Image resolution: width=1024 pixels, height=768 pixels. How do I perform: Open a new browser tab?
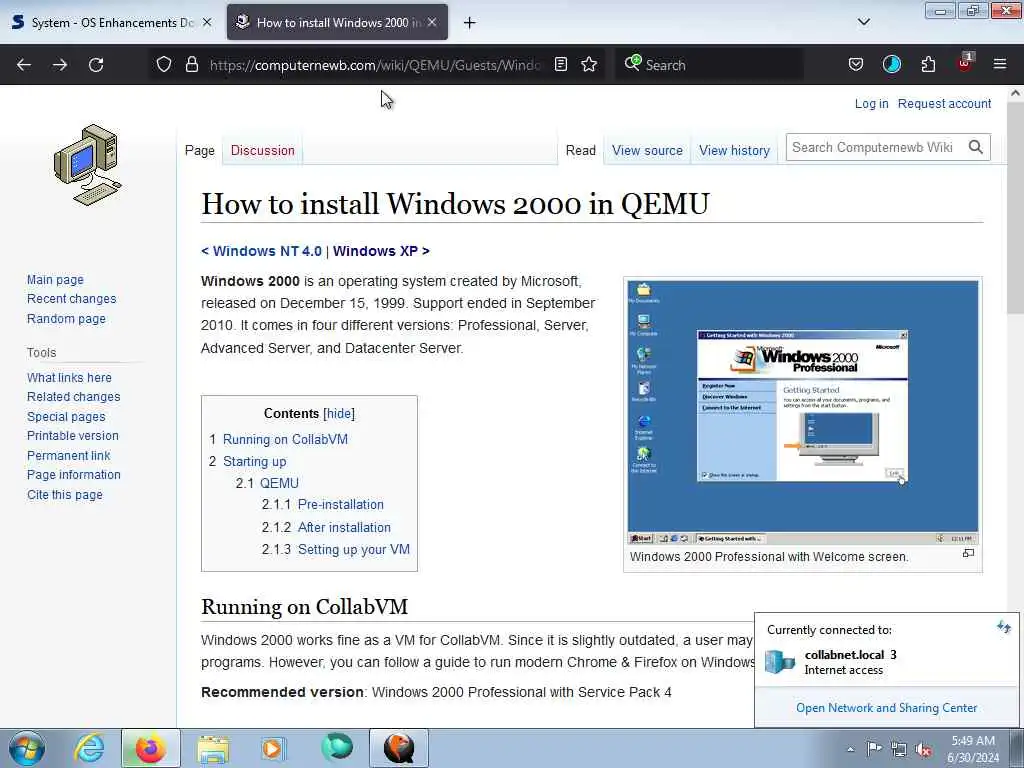469,23
